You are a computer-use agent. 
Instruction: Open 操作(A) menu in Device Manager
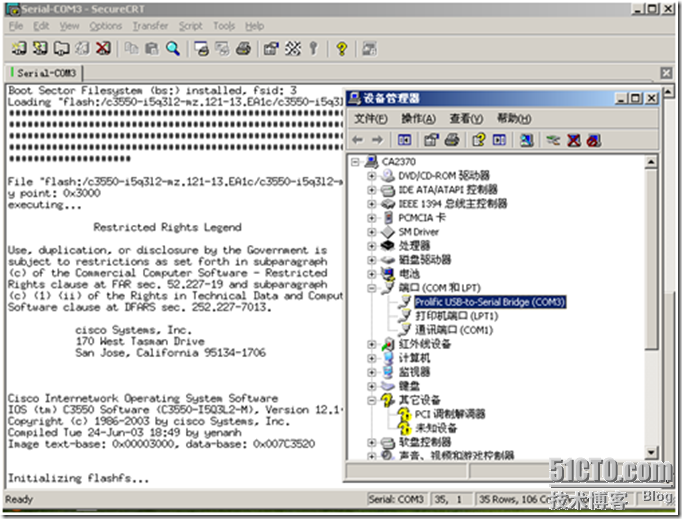(x=418, y=118)
